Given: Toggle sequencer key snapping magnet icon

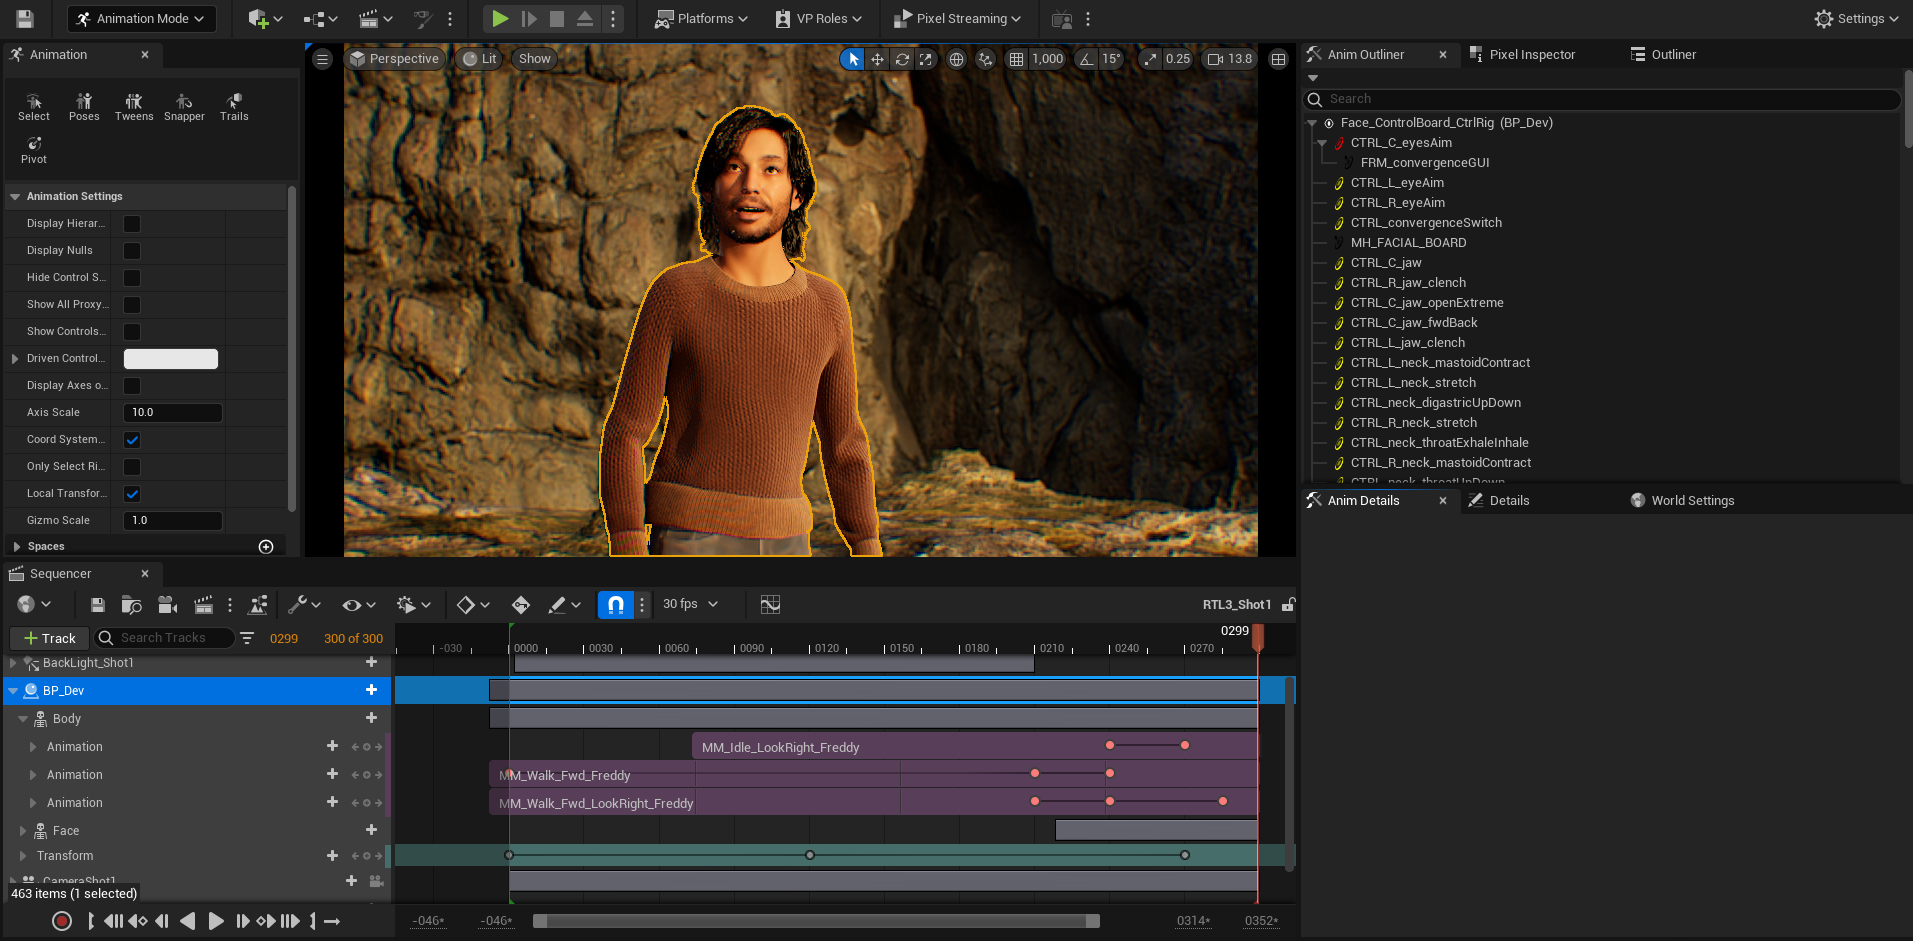Looking at the screenshot, I should (x=616, y=604).
